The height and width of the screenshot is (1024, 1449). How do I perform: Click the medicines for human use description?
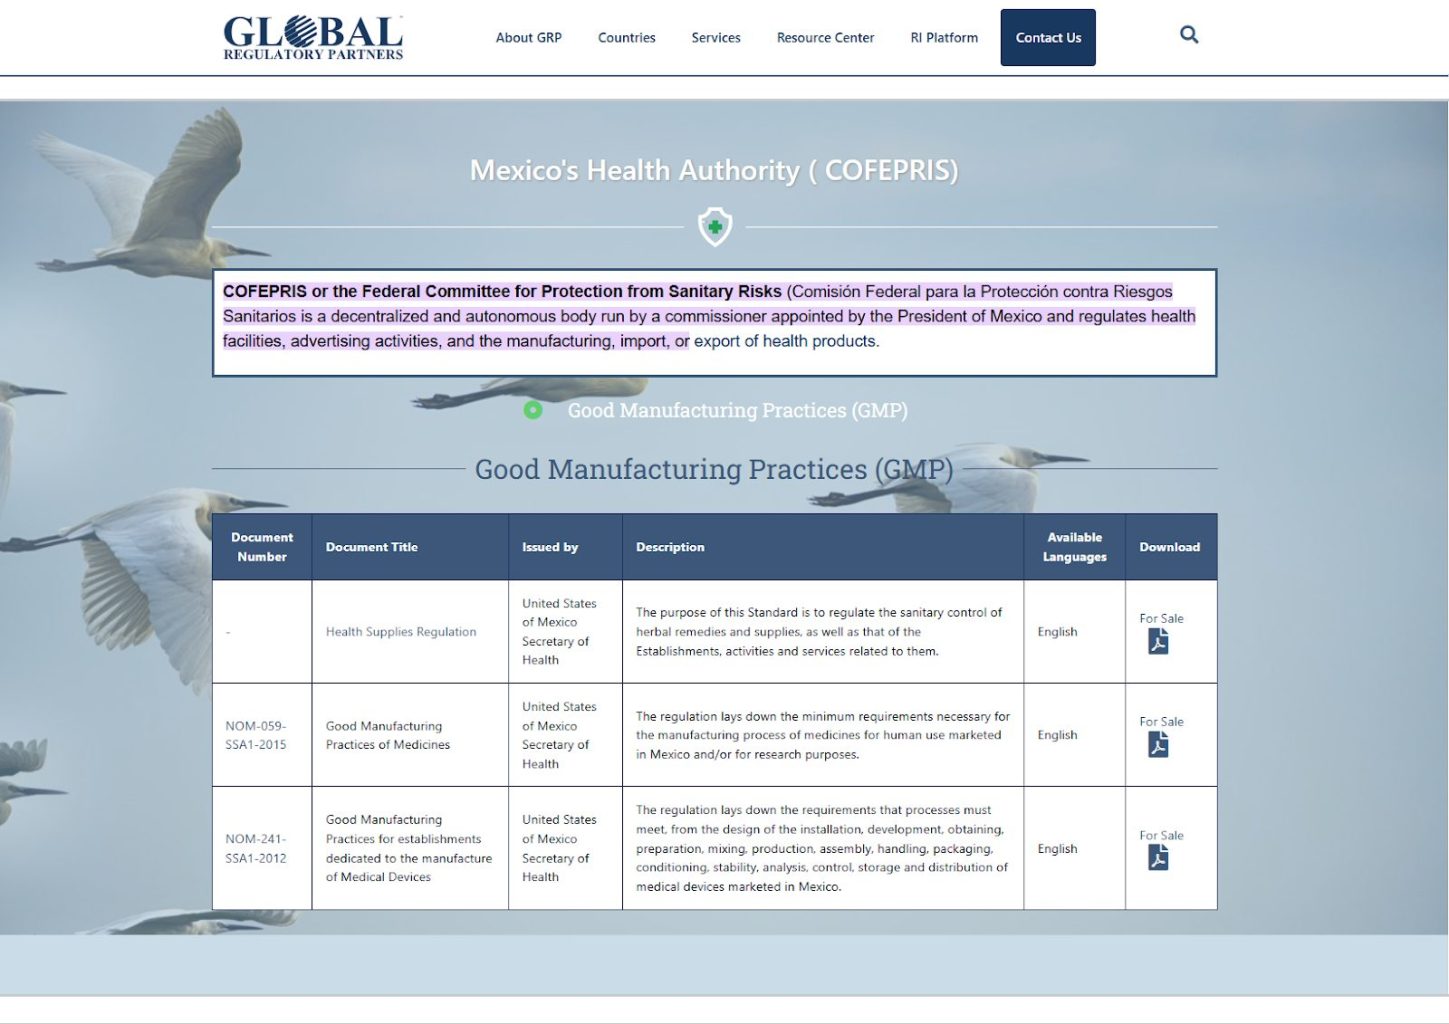pos(823,735)
